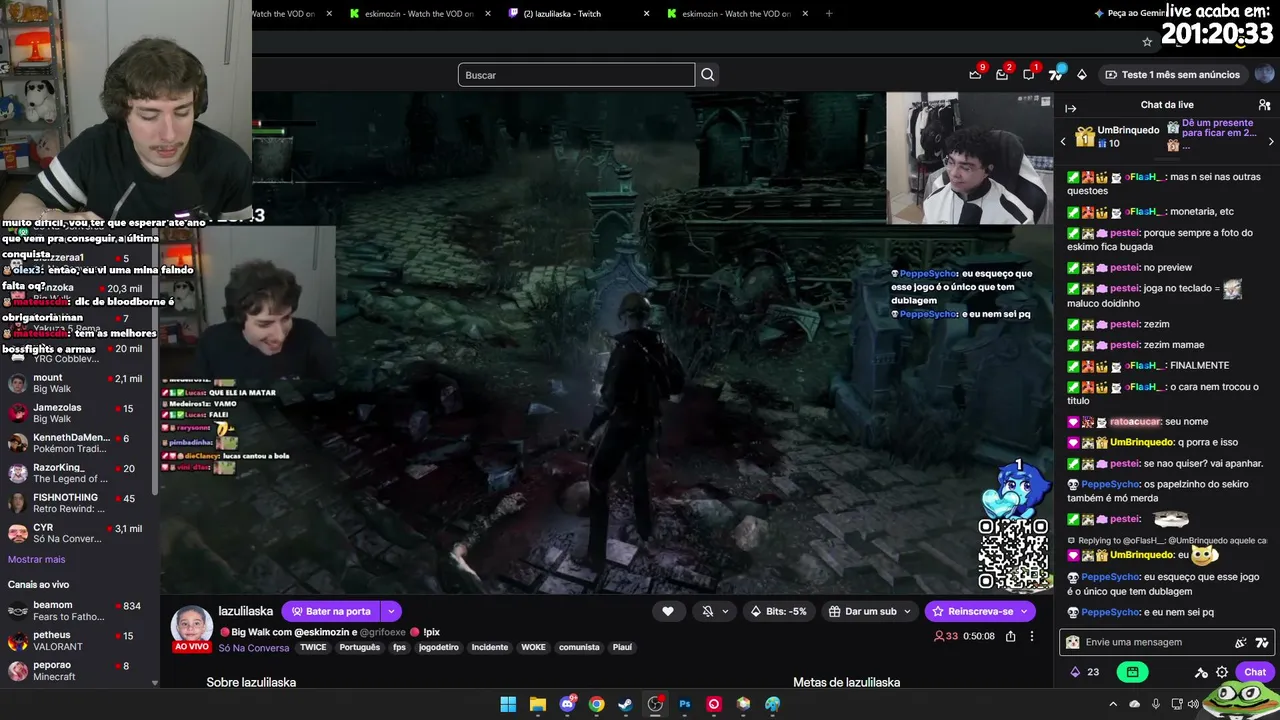
Task: Open the Twitch inbox notifications
Action: pos(1002,74)
